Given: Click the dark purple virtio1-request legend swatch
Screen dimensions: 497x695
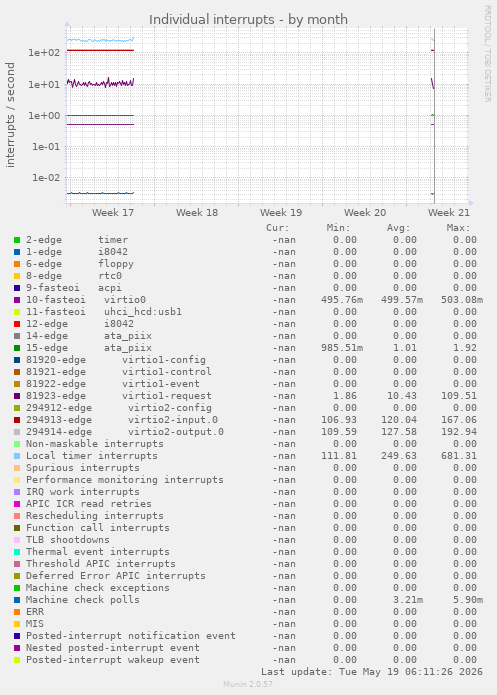Looking at the screenshot, I should coord(17,396).
